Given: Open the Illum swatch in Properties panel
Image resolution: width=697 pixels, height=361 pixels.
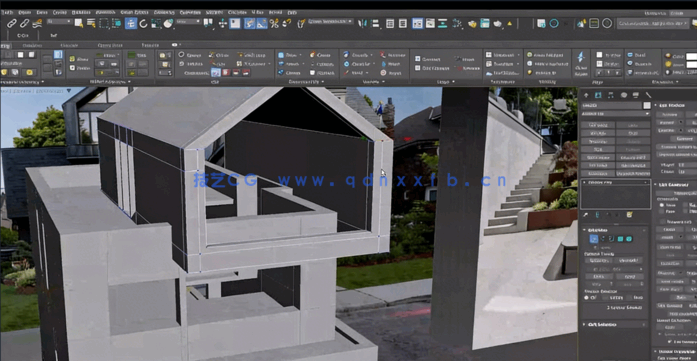Looking at the screenshot, I should pos(691,65).
